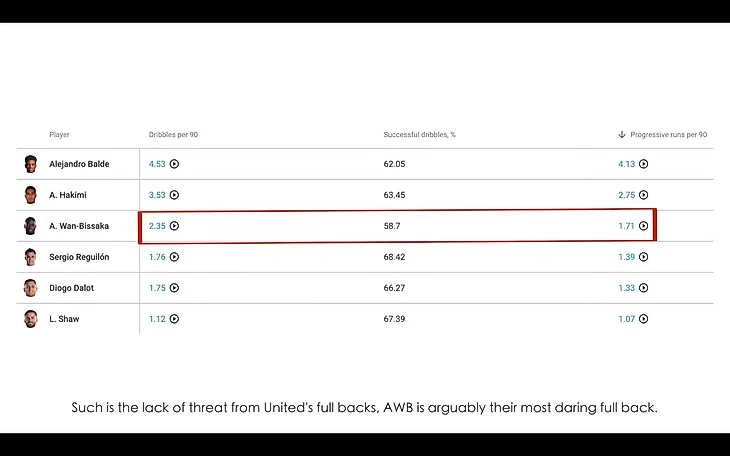
Task: Play Sergio Reguilón's dribbles video icon
Action: 174,257
